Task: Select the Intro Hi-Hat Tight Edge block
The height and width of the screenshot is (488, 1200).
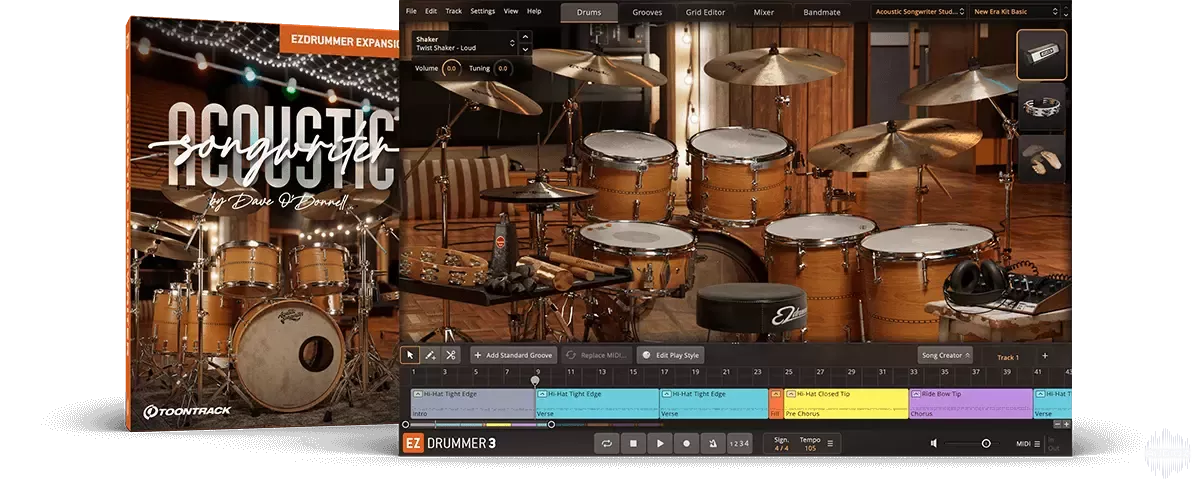Action: (x=472, y=403)
